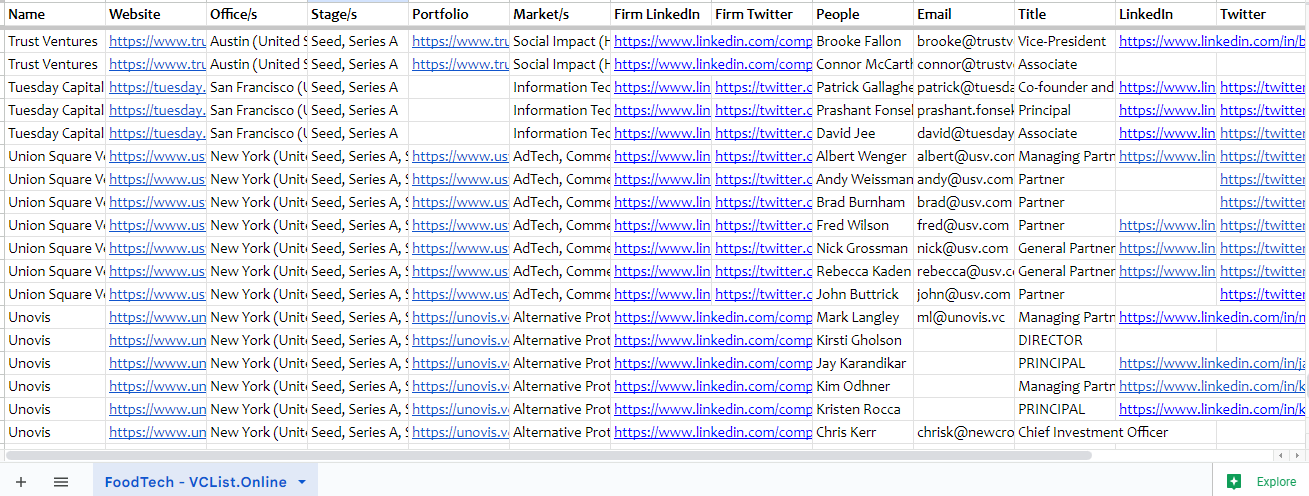The image size is (1309, 496).
Task: Select the Brooke Fallon cell
Action: tap(863, 41)
